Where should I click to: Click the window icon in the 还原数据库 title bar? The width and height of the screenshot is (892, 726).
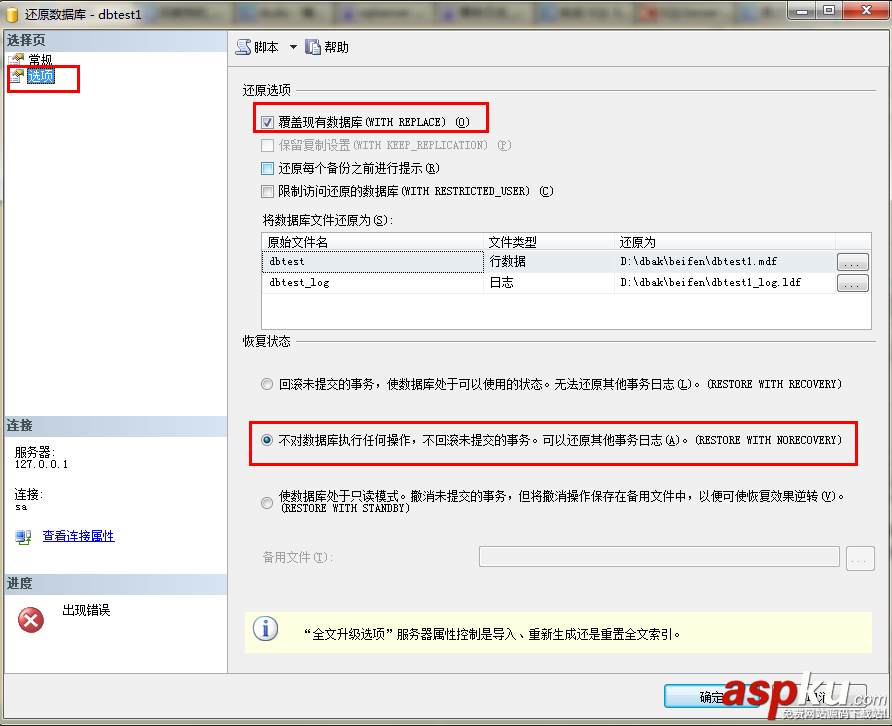pyautogui.click(x=12, y=14)
